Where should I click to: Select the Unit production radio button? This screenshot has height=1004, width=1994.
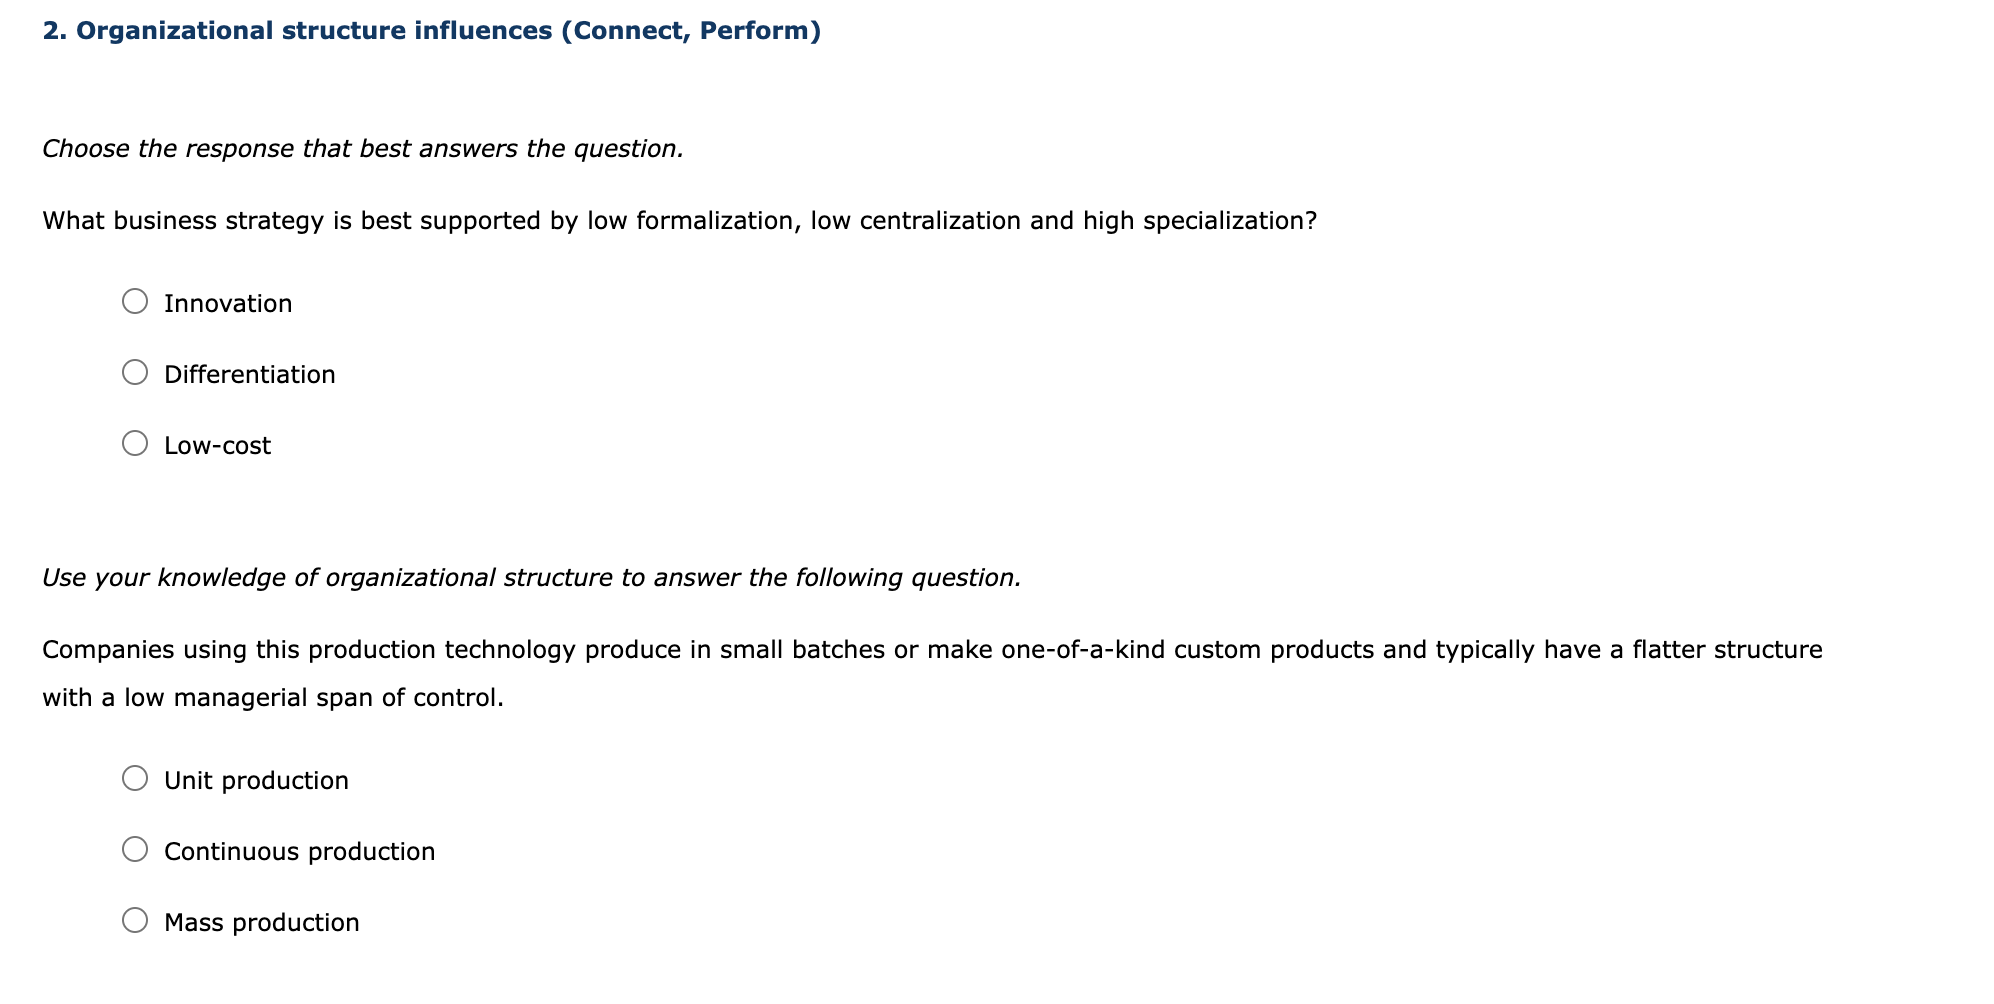[x=135, y=779]
